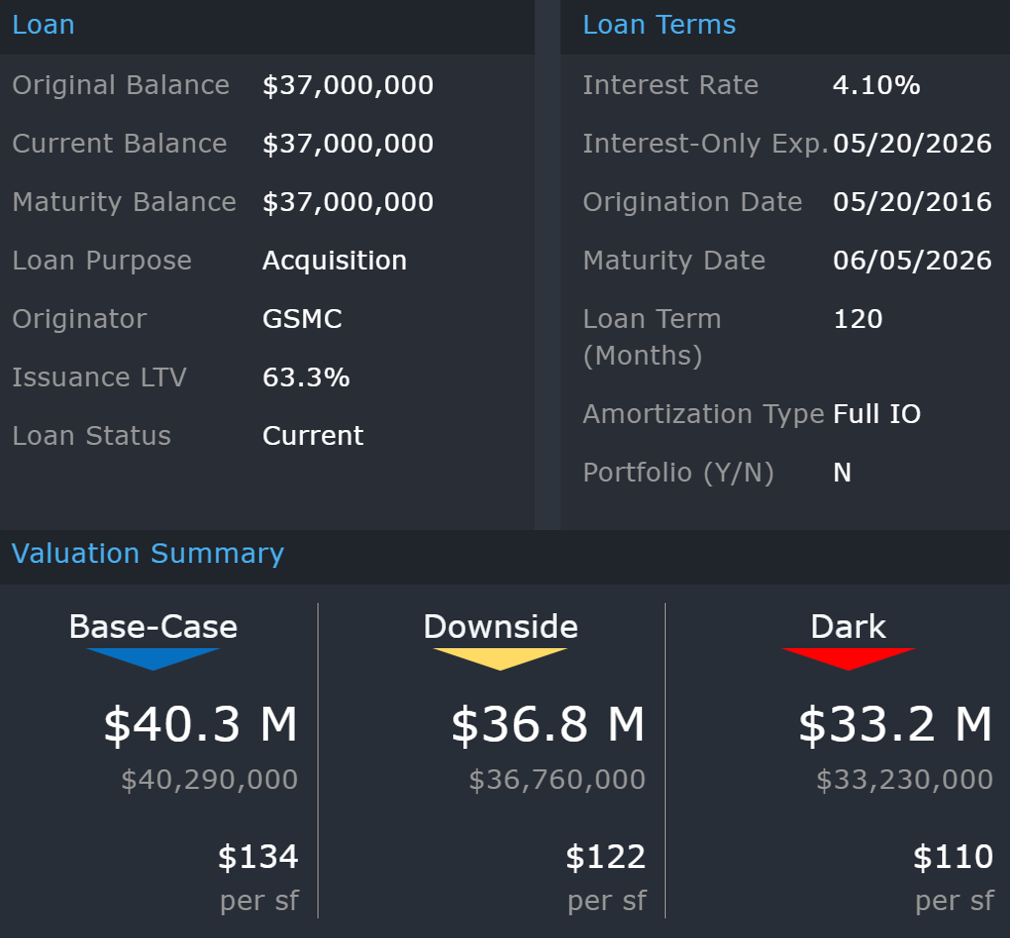Click the Portfolio (Y/N) value N

[x=842, y=473]
